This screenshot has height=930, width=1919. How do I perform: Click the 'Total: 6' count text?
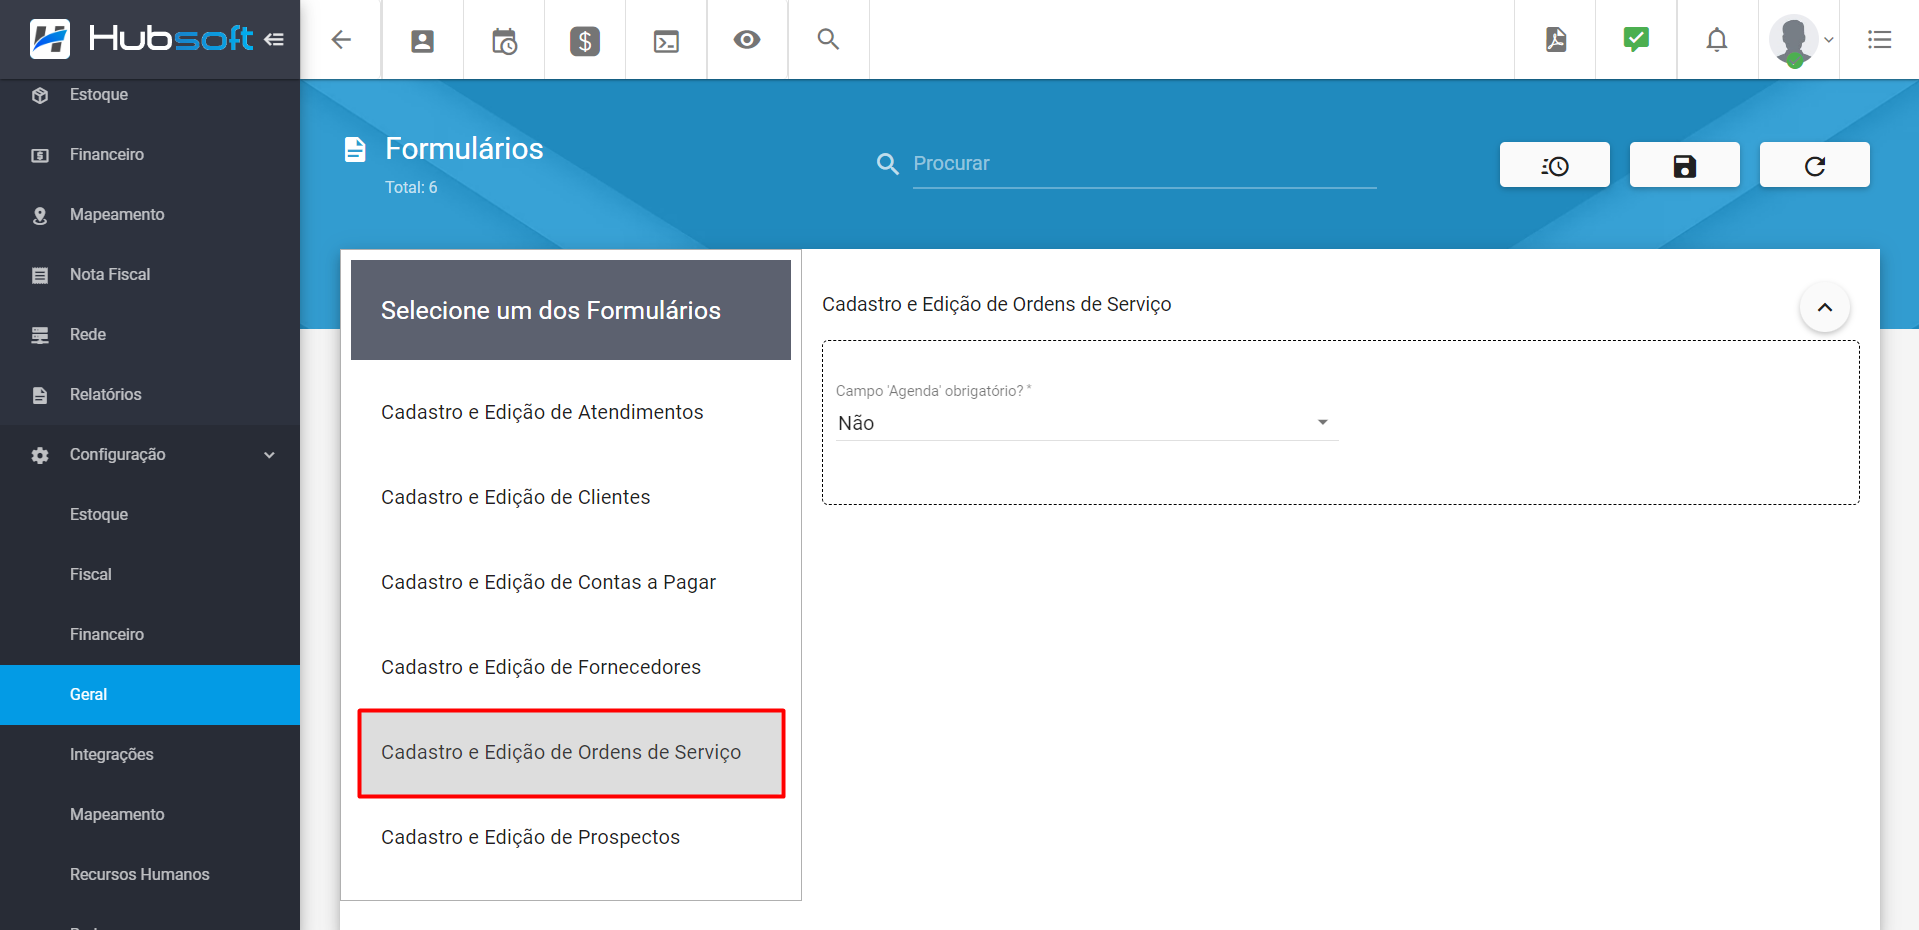[411, 188]
